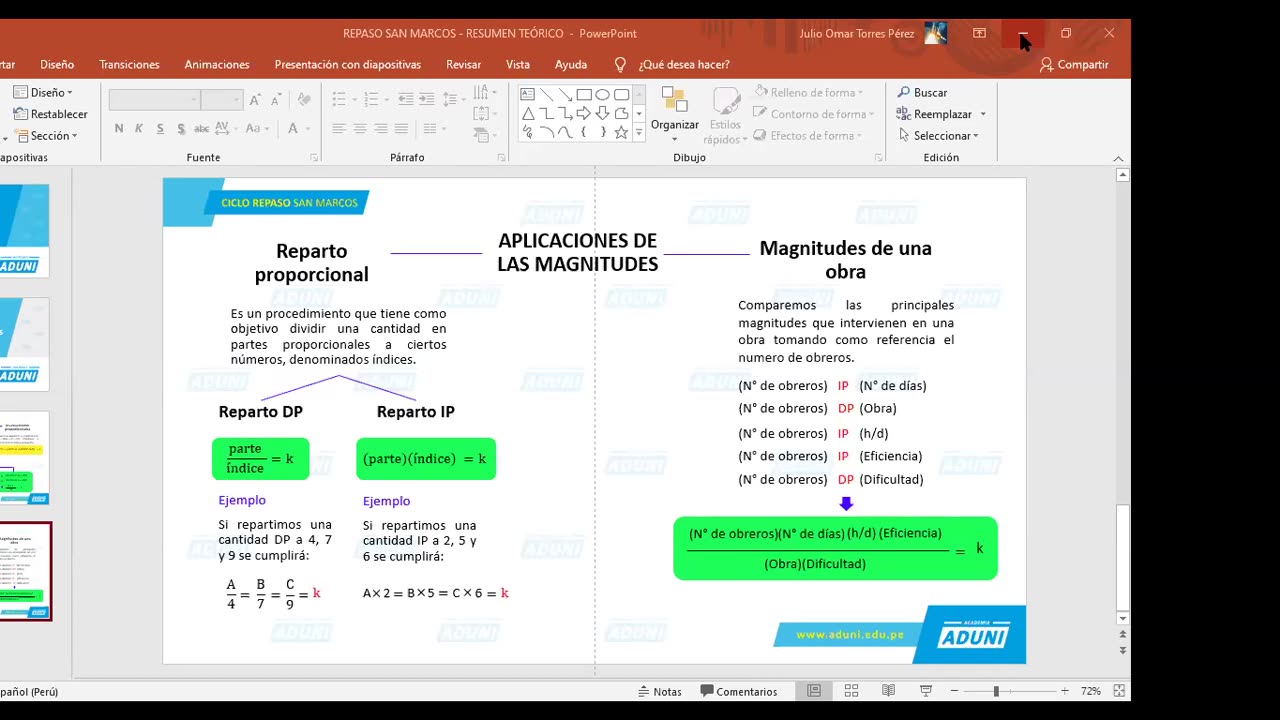Choose the rounded rectangle shape
The height and width of the screenshot is (720, 1280).
point(621,94)
